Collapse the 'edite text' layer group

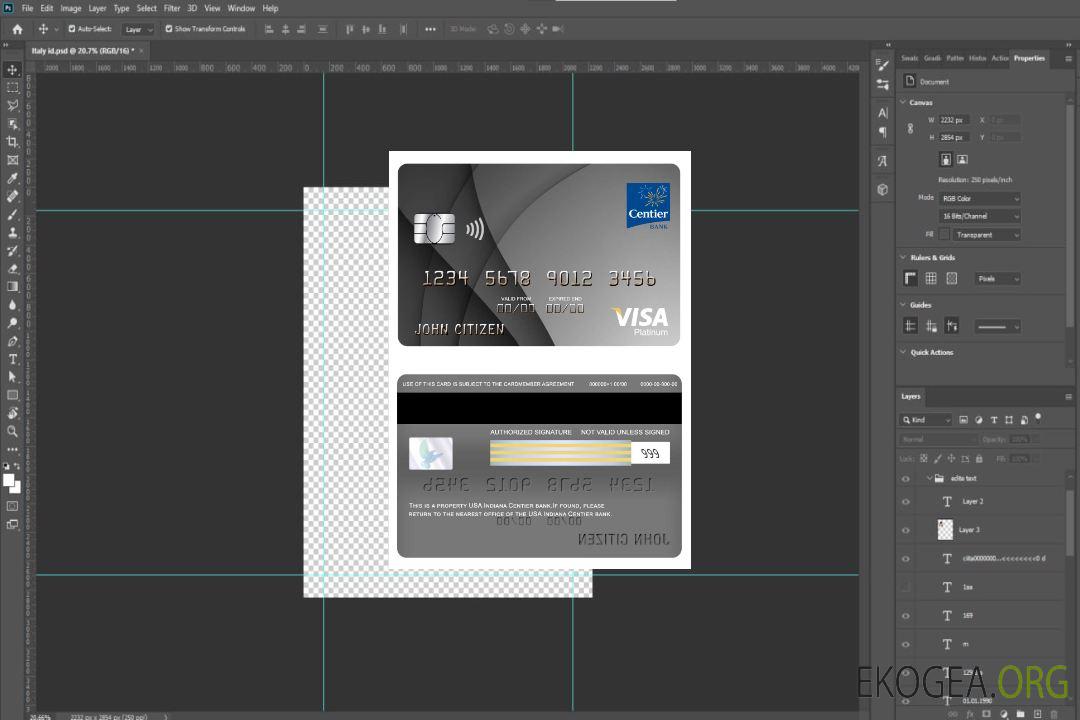(929, 478)
